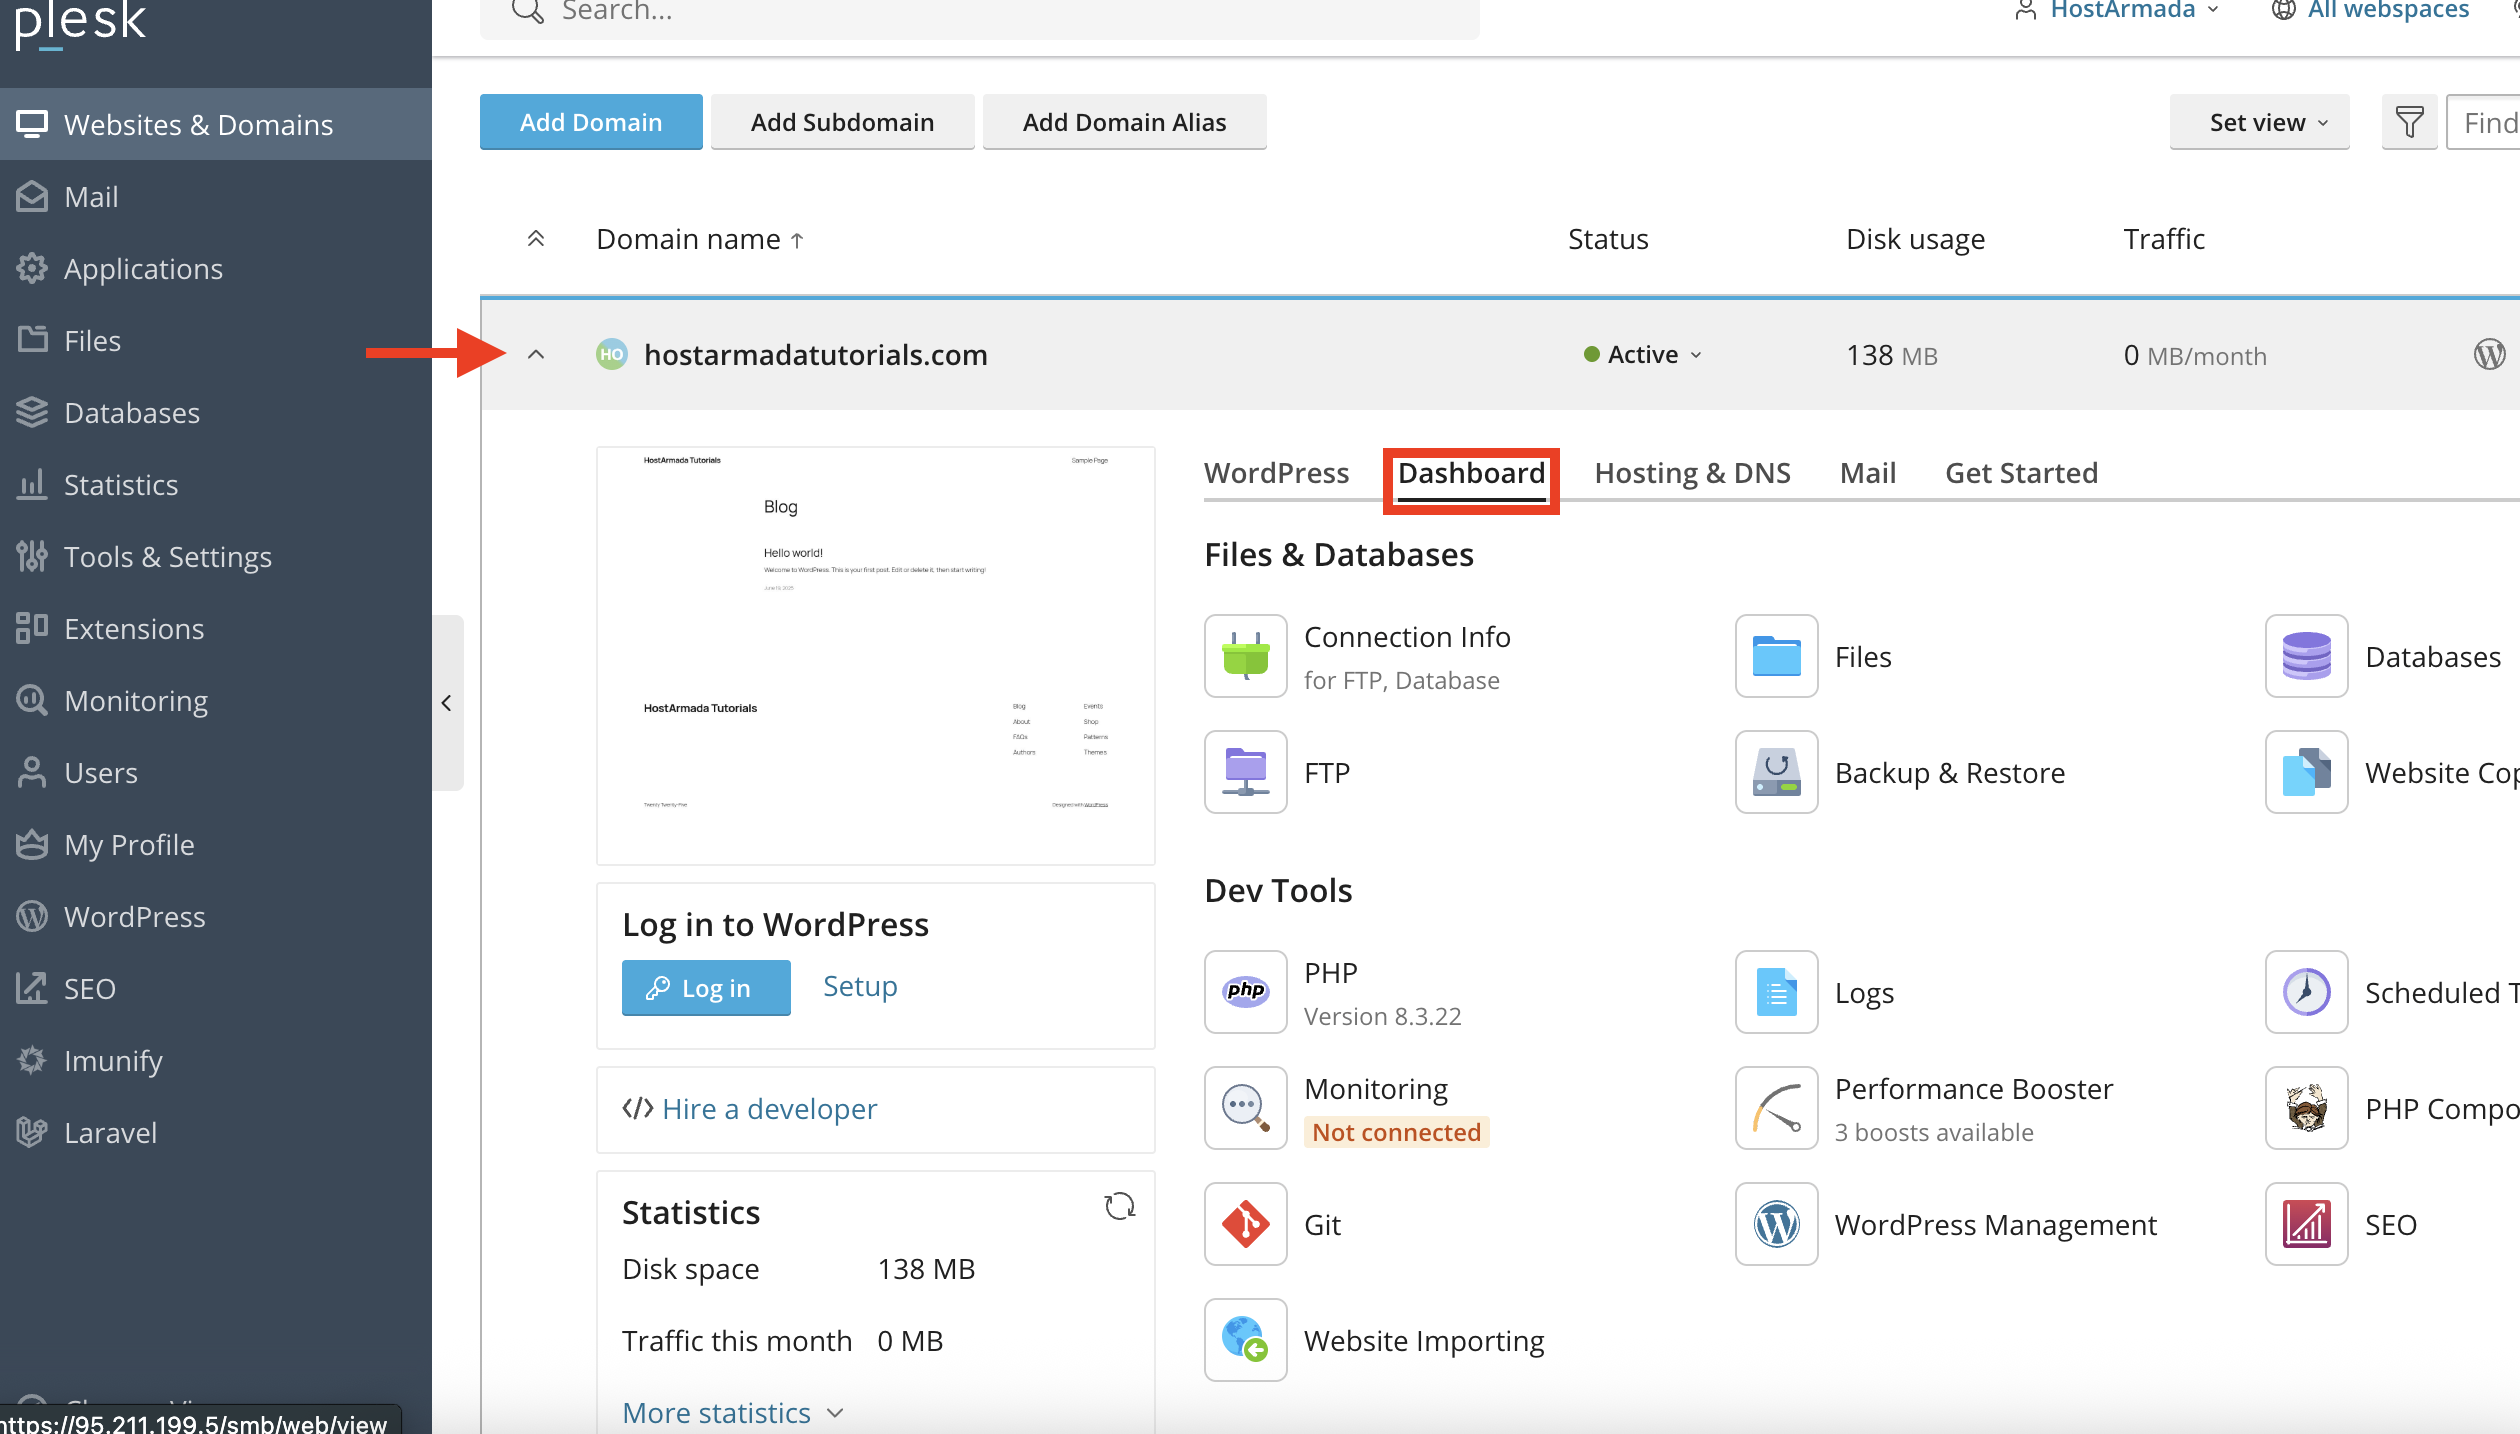Click the Git icon
The height and width of the screenshot is (1434, 2520).
coord(1245,1224)
